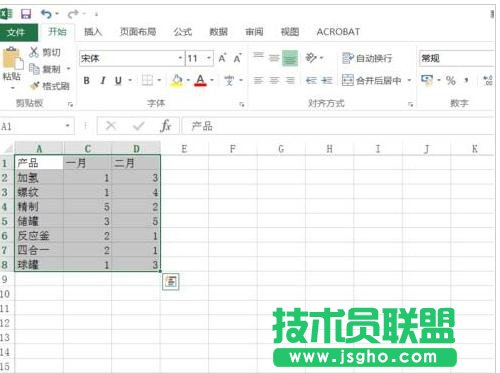Click the Cut scissors icon
Image resolution: width=500 pixels, height=373 pixels.
click(34, 52)
